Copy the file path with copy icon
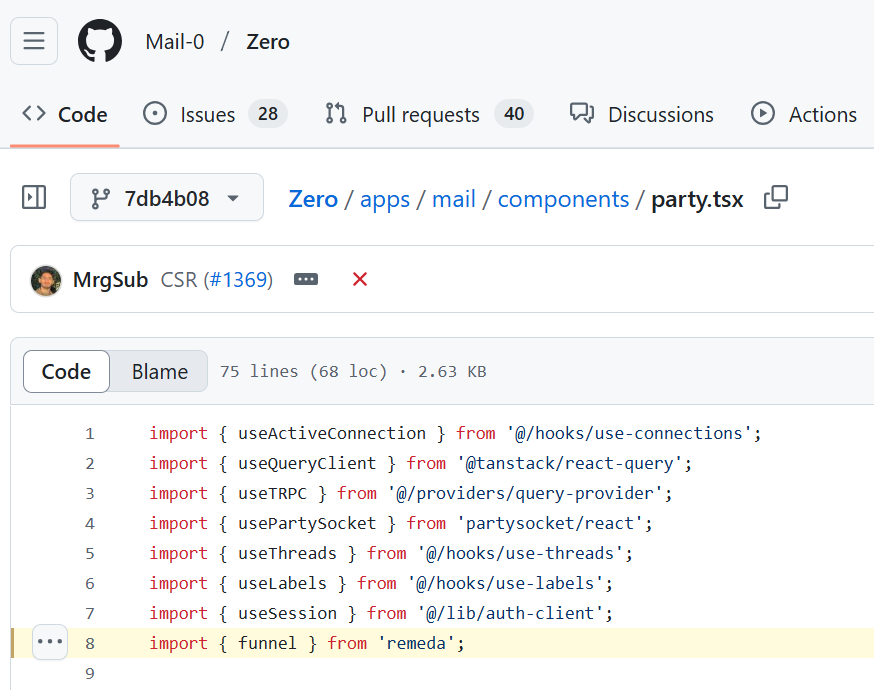 [x=776, y=197]
